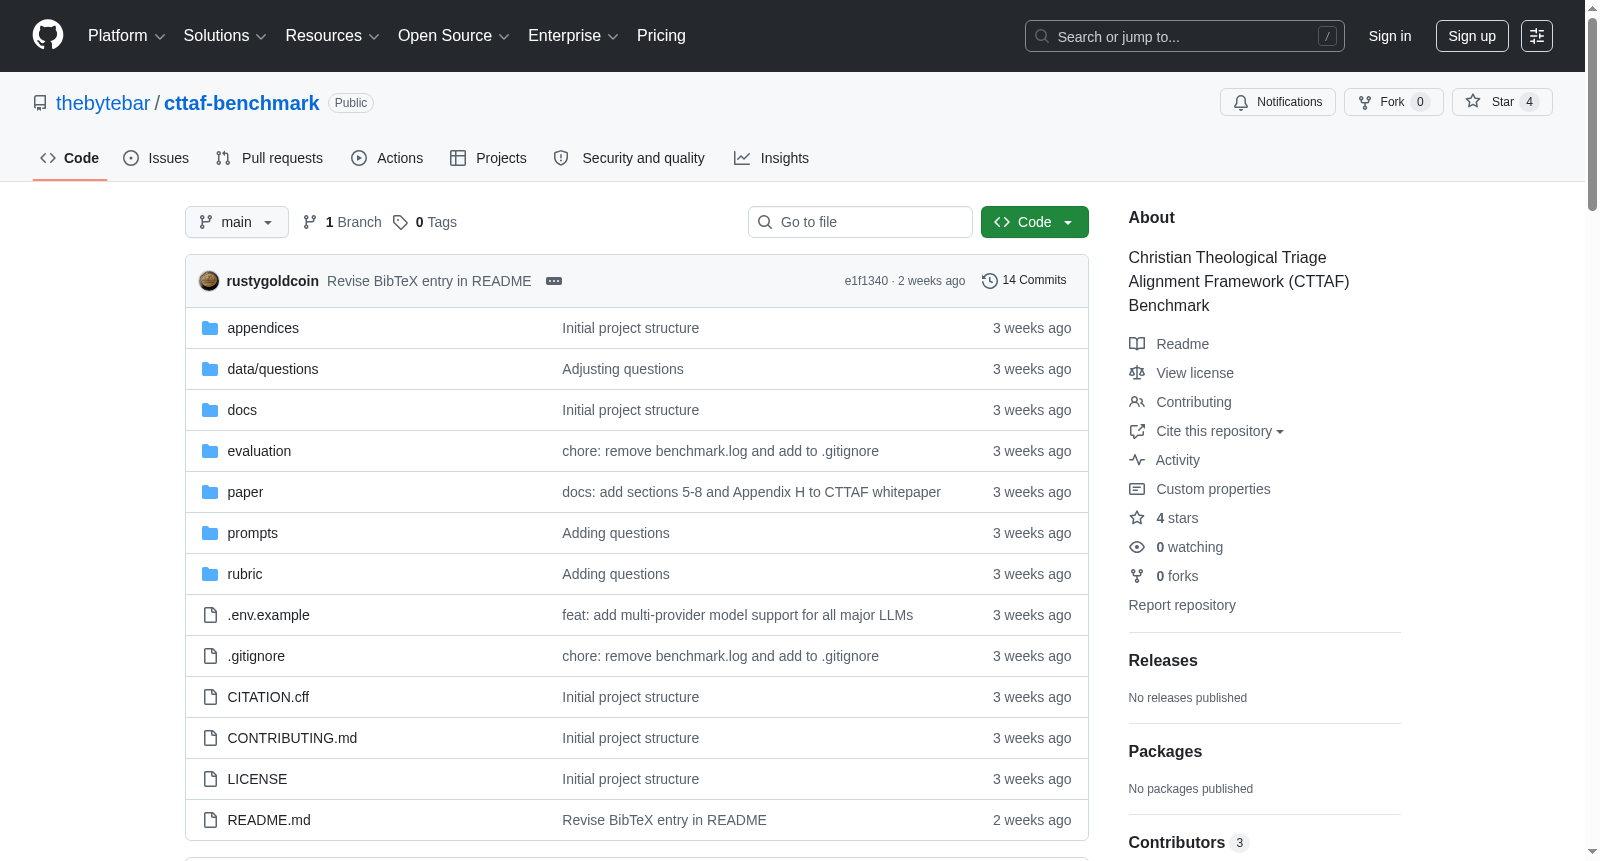View the 0 Tags link
The image size is (1600, 861).
pos(425,222)
